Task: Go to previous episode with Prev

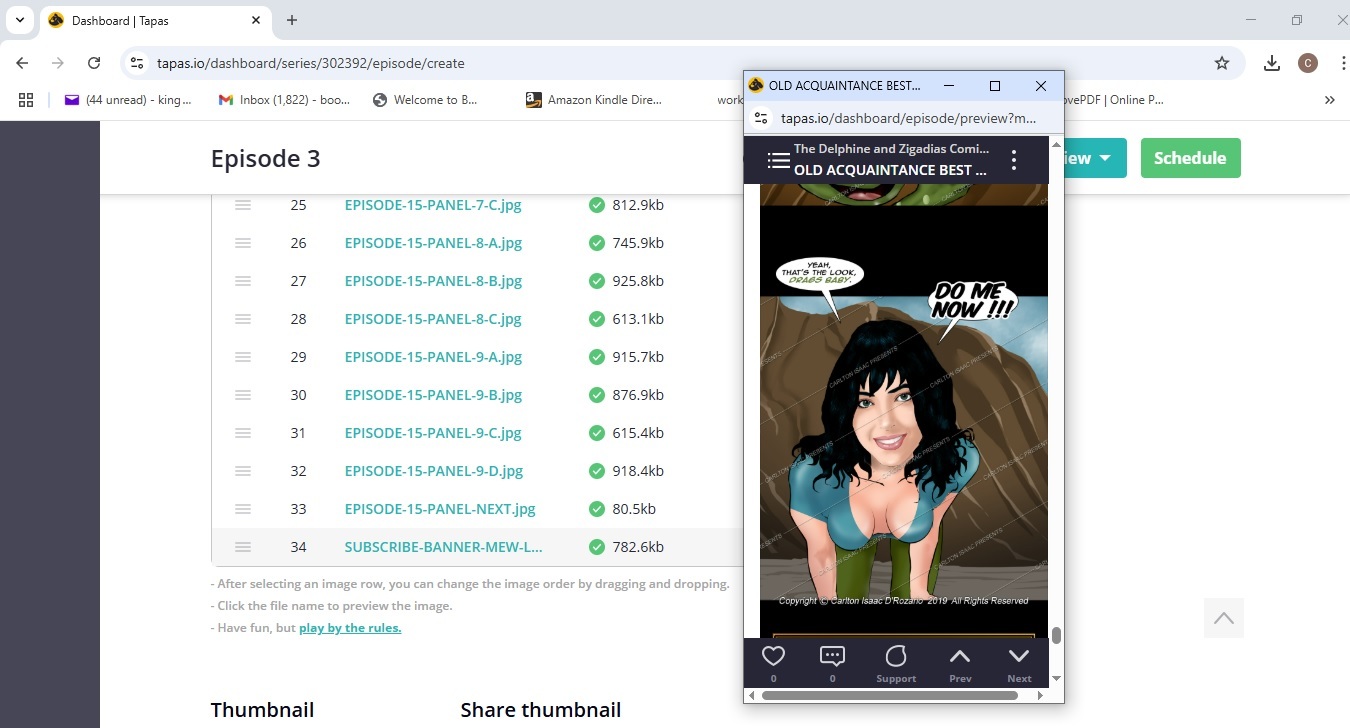Action: point(960,662)
